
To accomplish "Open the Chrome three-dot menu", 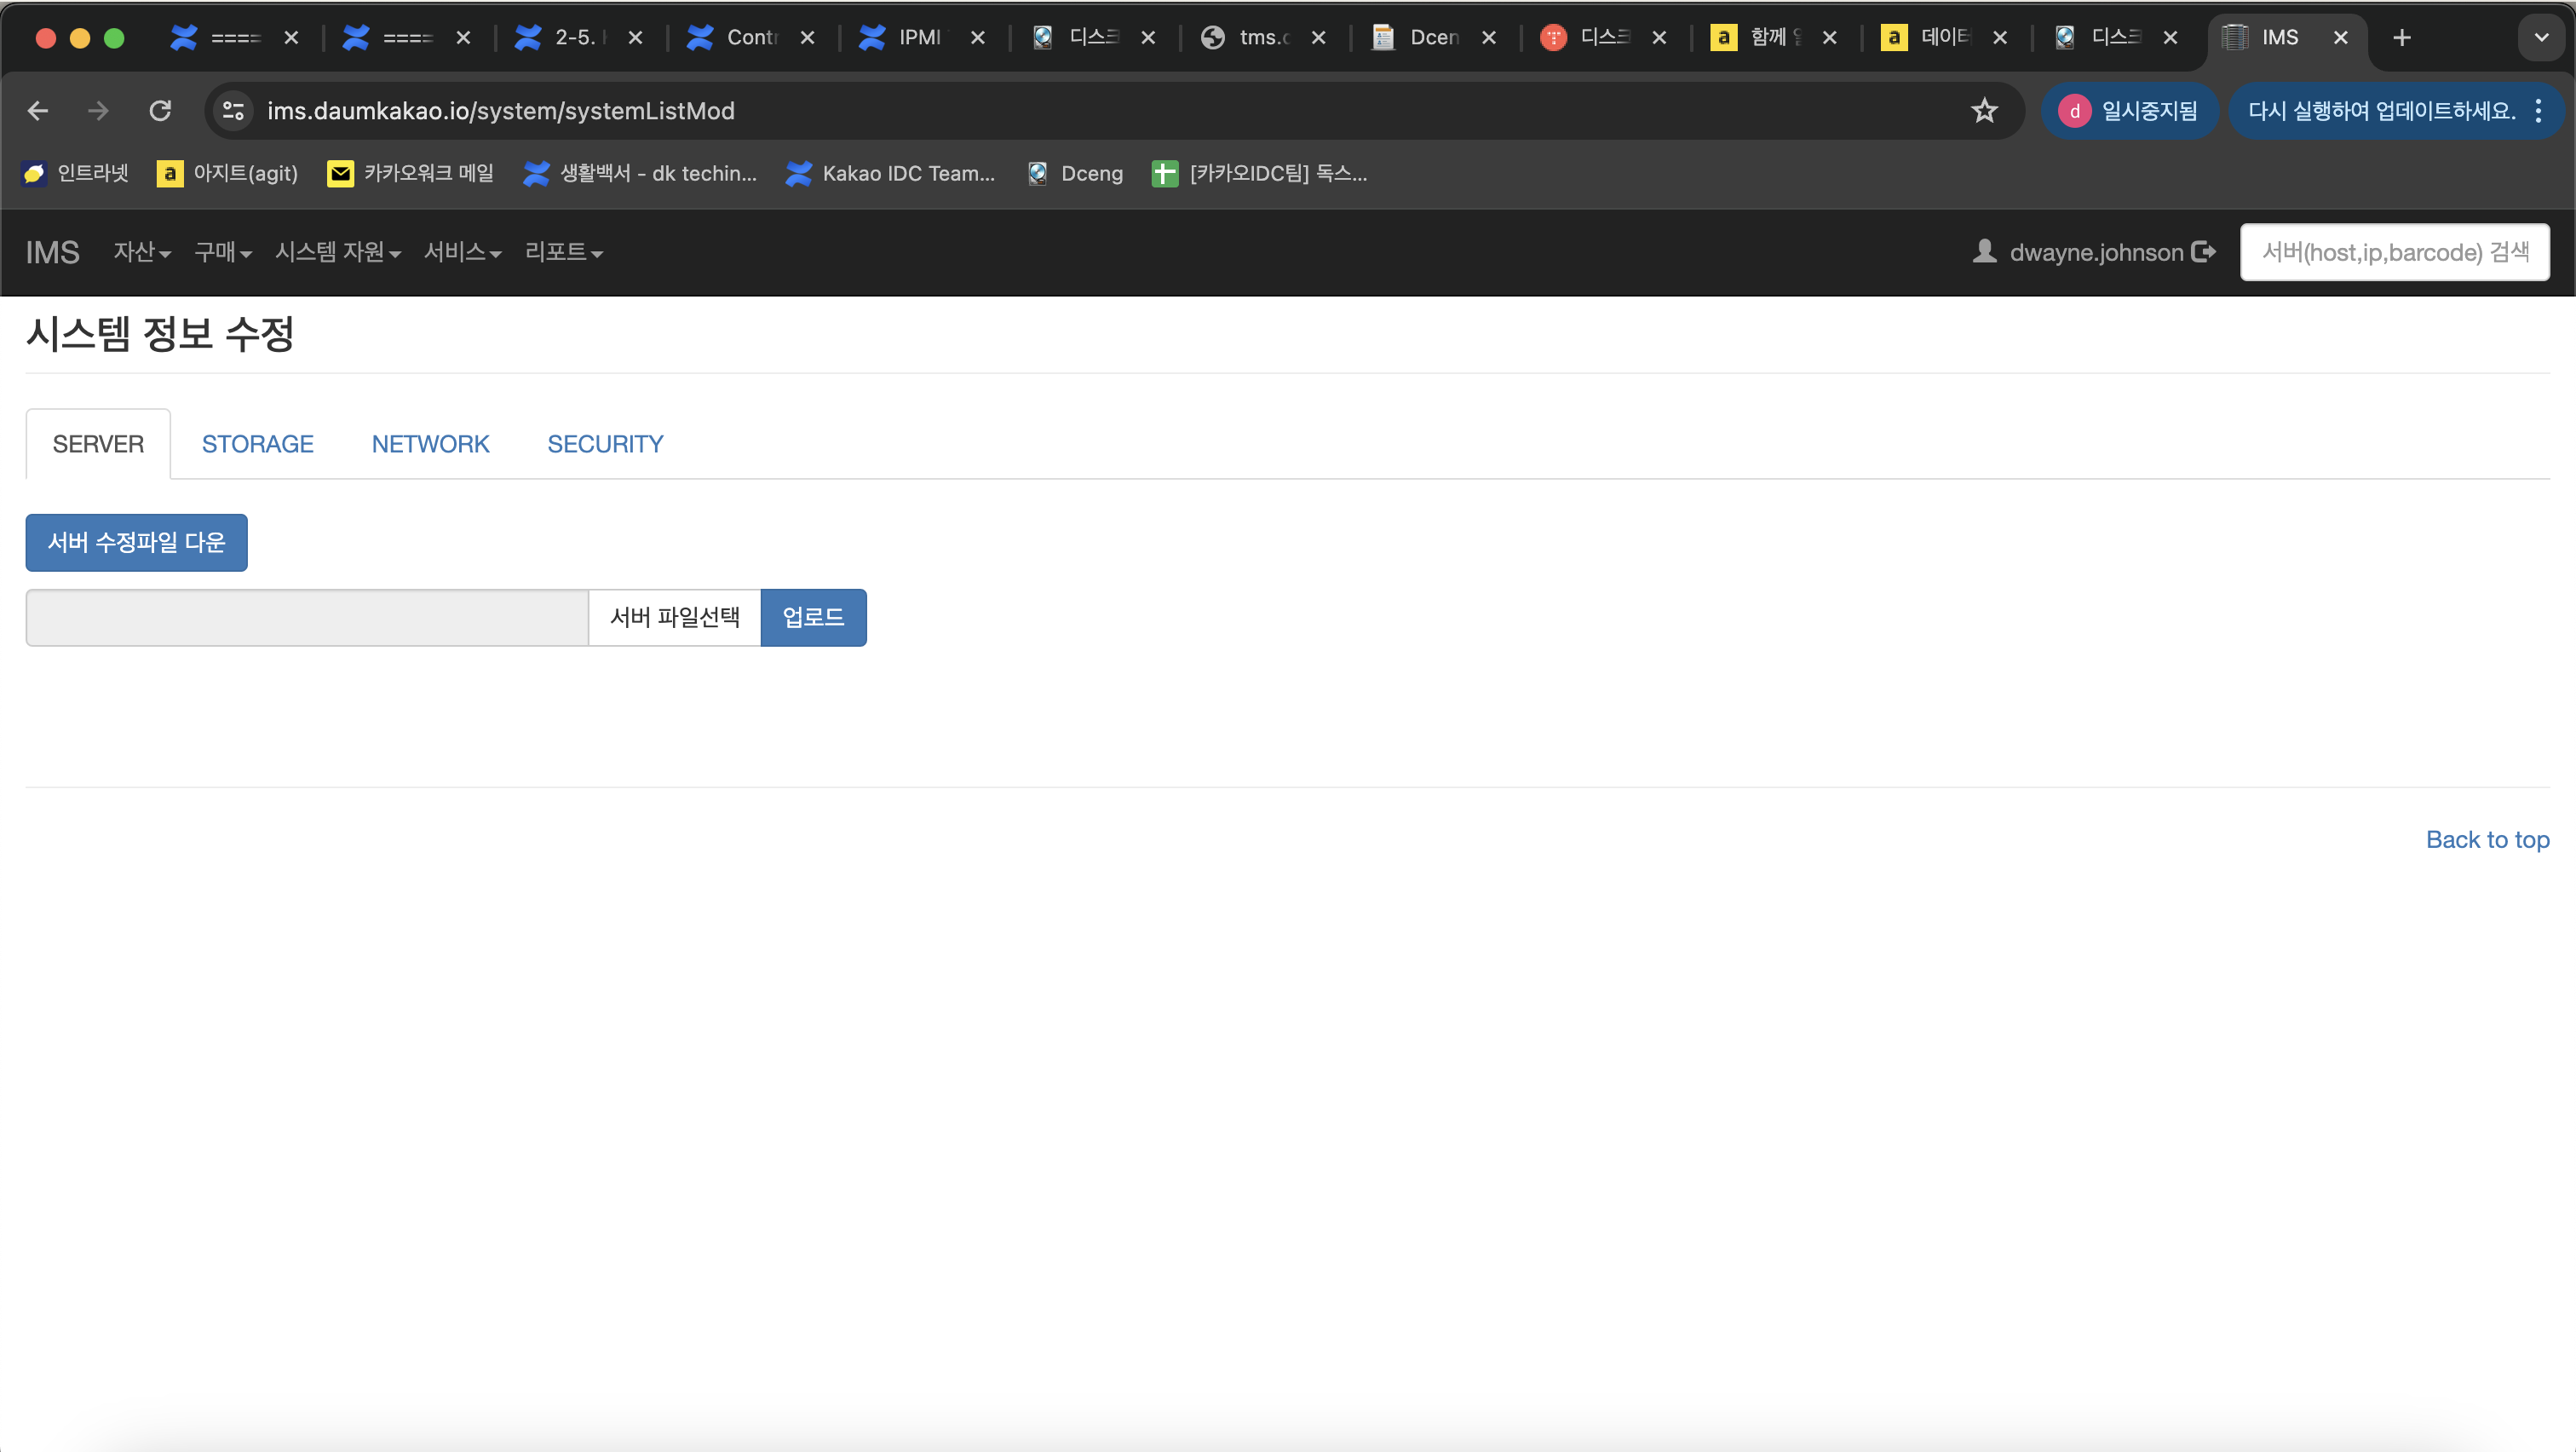I will coord(2538,110).
